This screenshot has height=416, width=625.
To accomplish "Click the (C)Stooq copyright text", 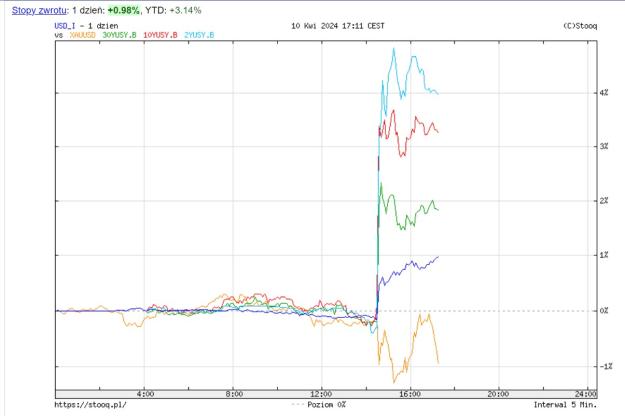I will click(x=580, y=26).
